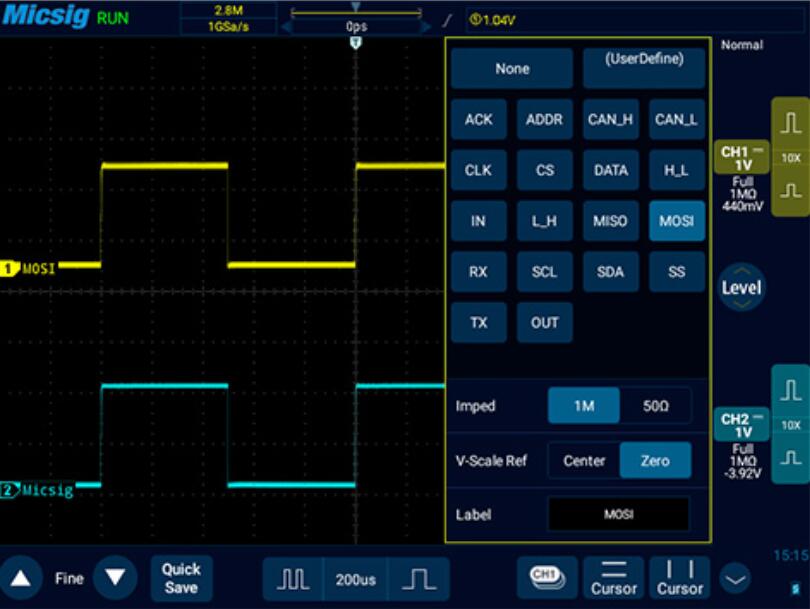Choose the MISO label preset

[x=610, y=221]
